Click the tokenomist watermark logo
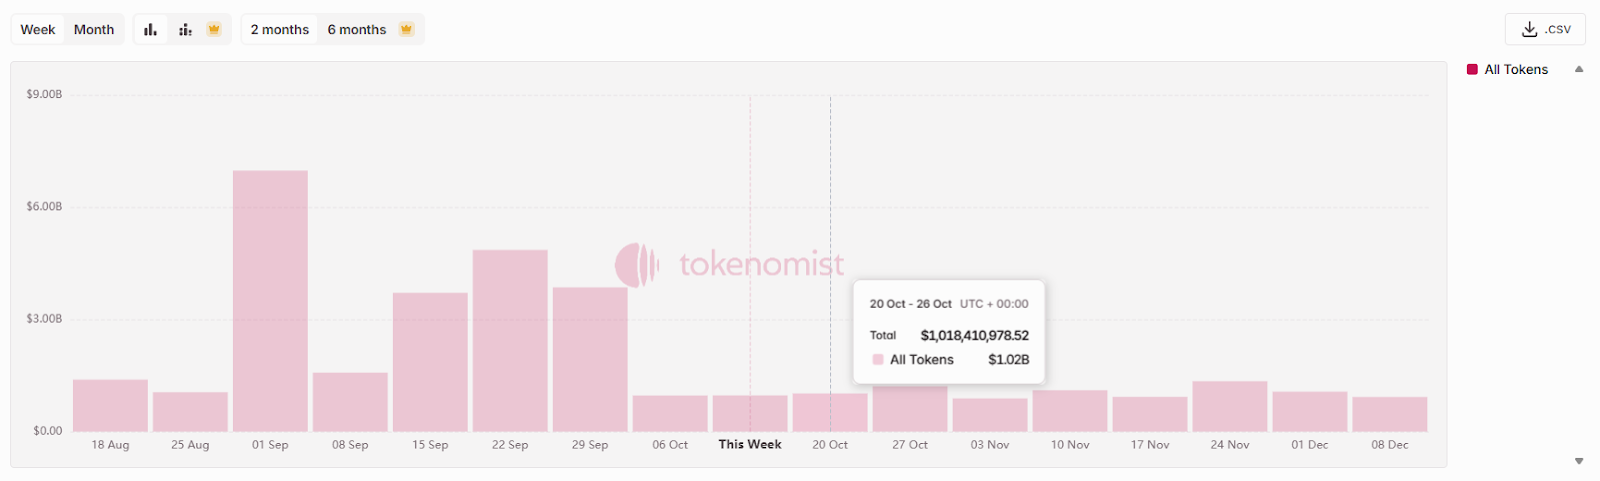Screen dimensions: 1600x481 tap(637, 265)
